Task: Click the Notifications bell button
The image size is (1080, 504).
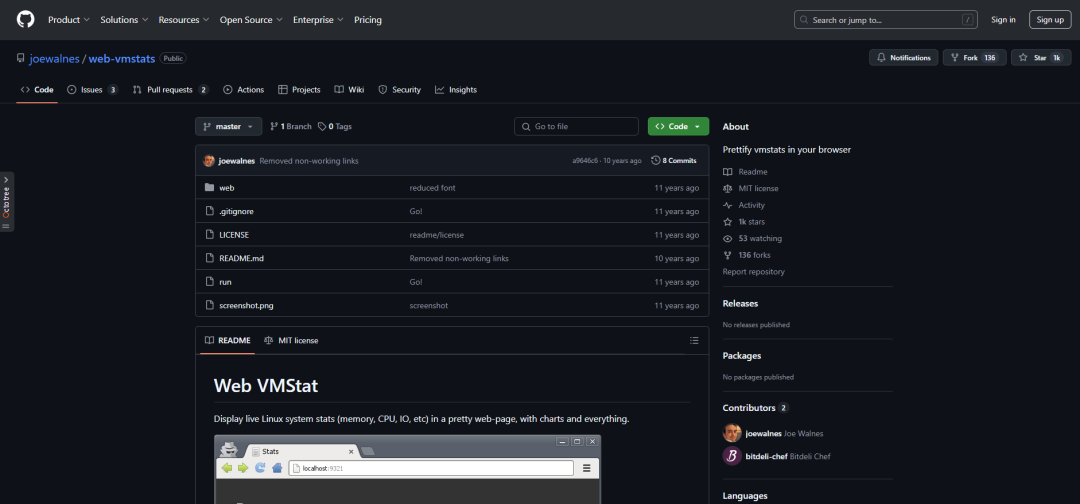Action: coord(903,58)
